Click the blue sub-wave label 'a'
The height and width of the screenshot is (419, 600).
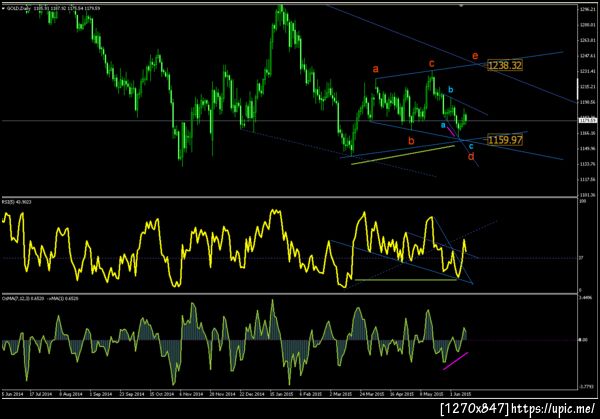click(443, 125)
